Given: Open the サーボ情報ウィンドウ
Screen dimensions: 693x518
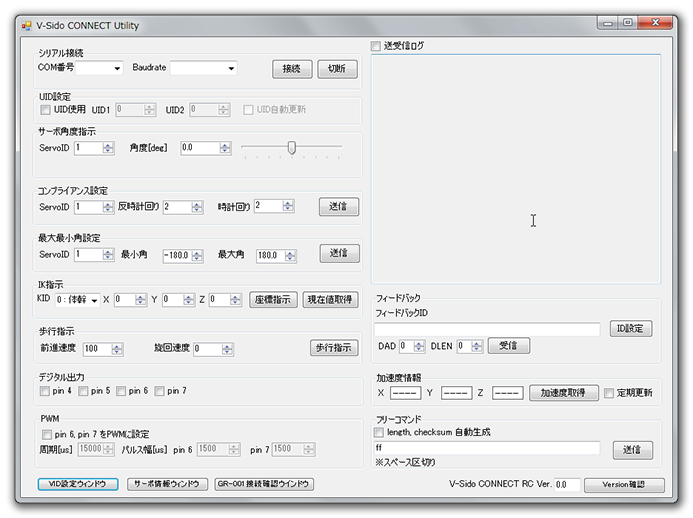Looking at the screenshot, I should 167,484.
